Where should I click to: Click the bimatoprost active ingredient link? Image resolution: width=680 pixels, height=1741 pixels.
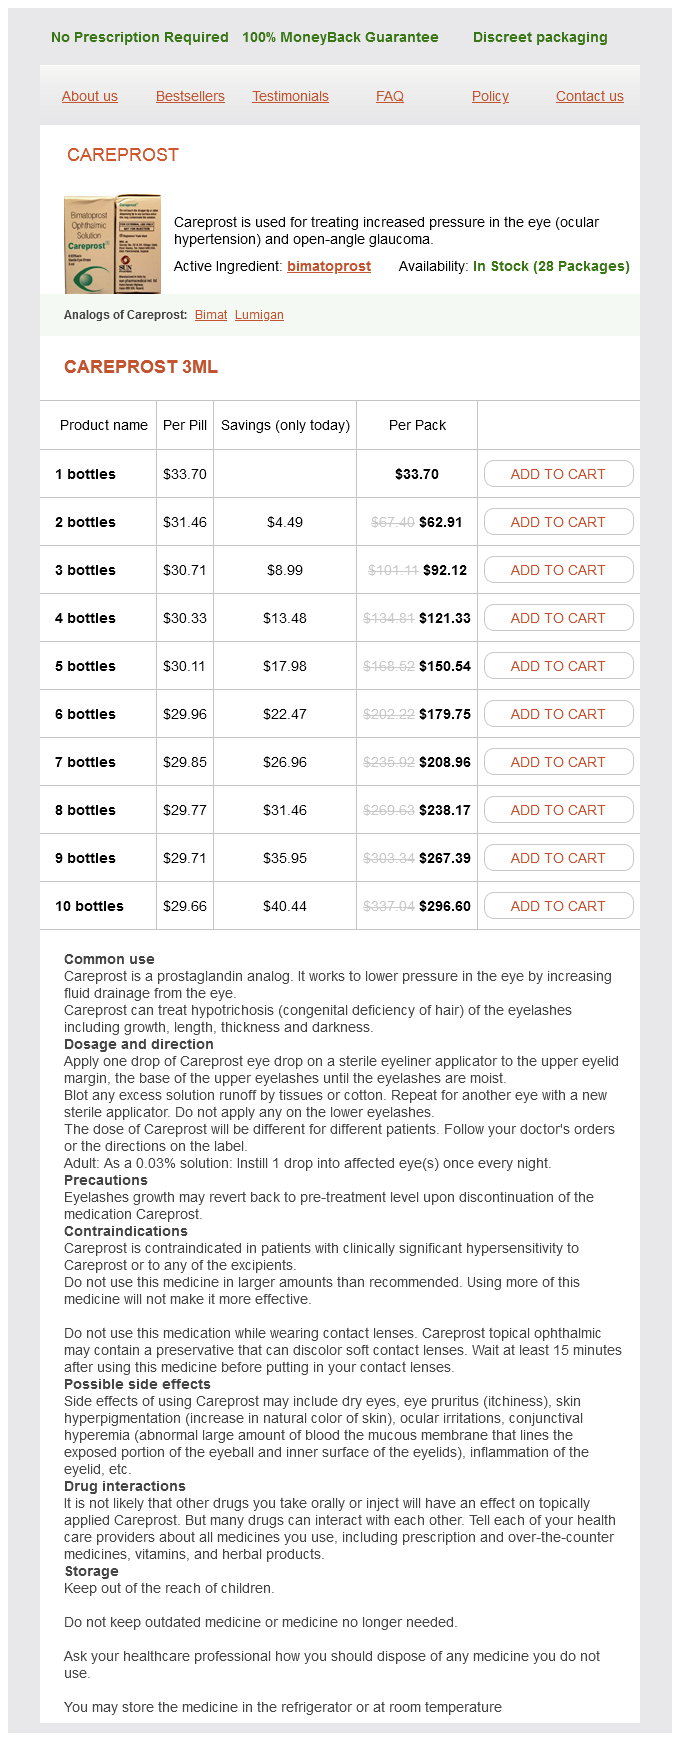(329, 266)
